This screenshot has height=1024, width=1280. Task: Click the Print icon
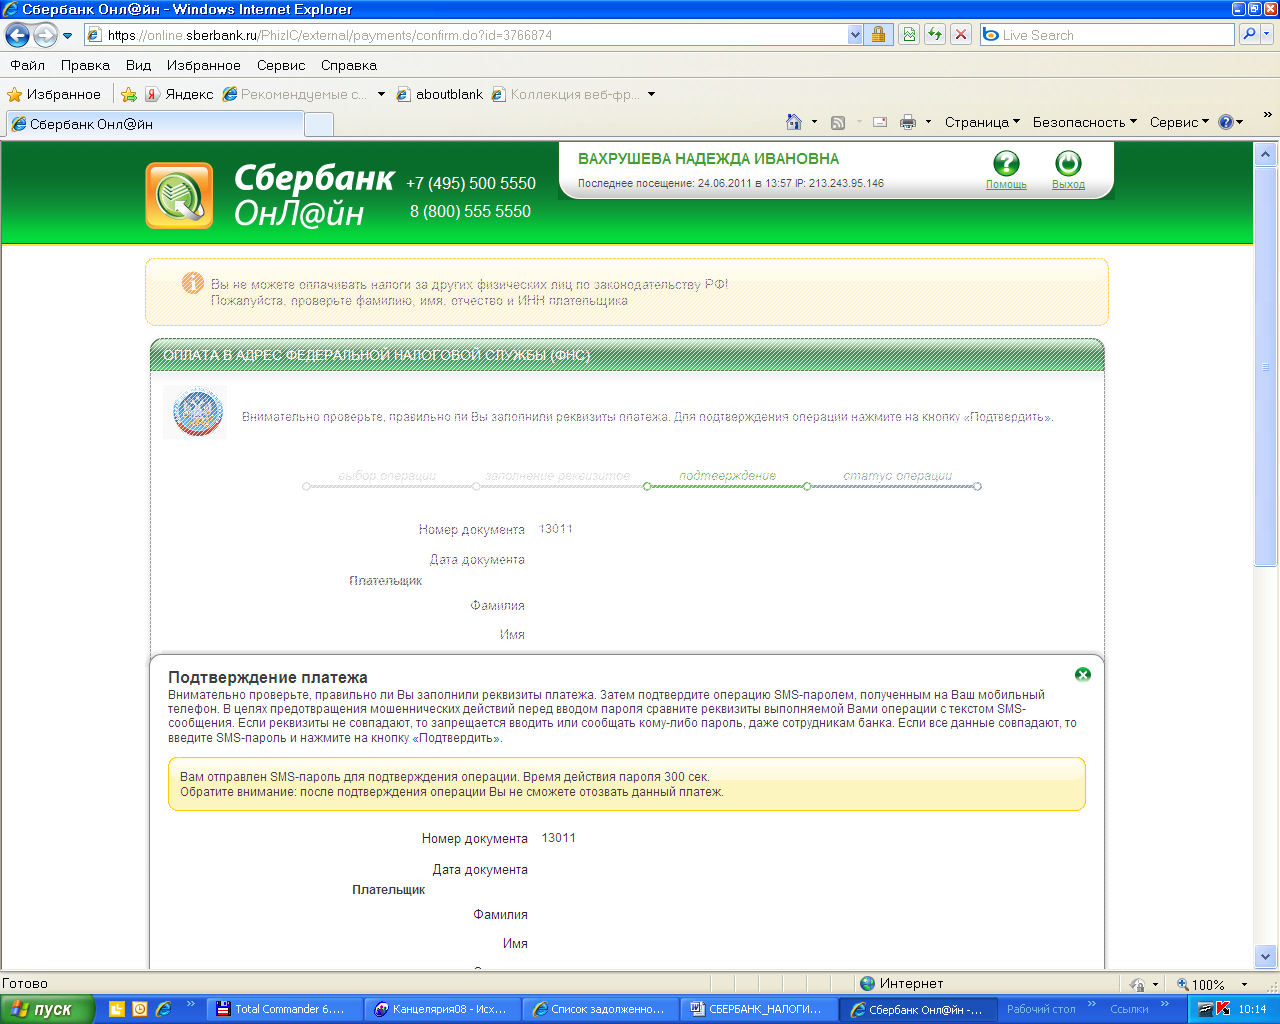point(908,122)
